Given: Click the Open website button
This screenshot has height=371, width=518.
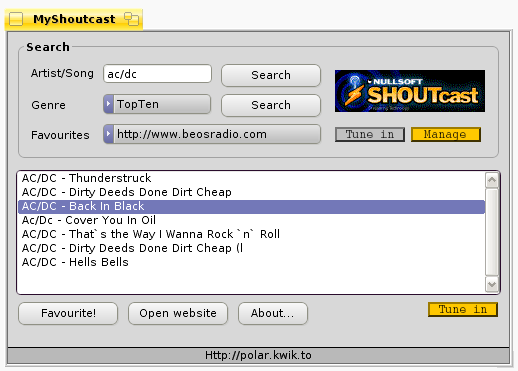Looking at the screenshot, I should 178,313.
